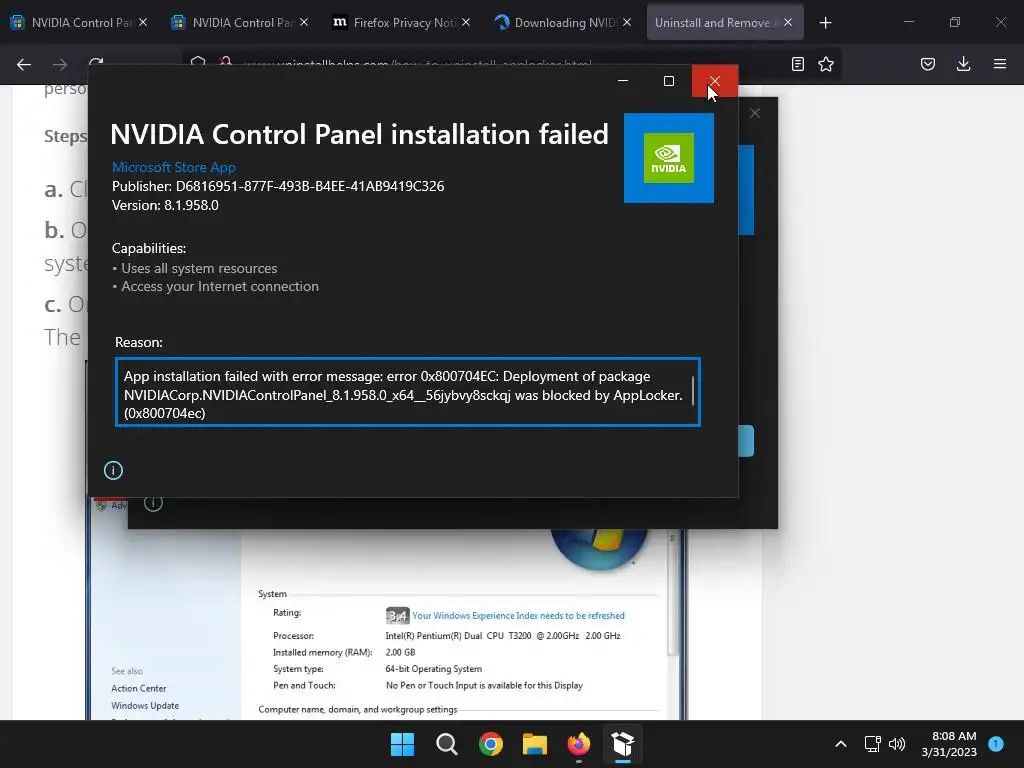
Task: Close the Downloading NVIDIA tab
Action: (x=627, y=23)
